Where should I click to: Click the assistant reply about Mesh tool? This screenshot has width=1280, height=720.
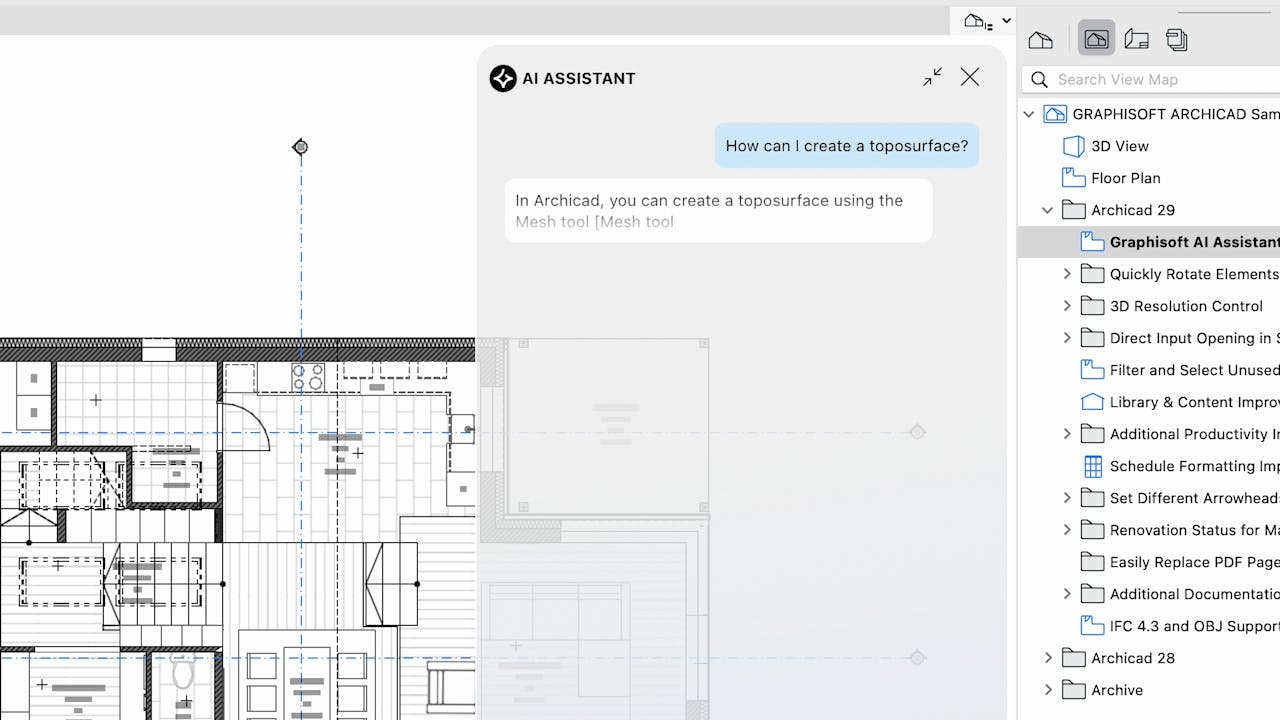(718, 210)
